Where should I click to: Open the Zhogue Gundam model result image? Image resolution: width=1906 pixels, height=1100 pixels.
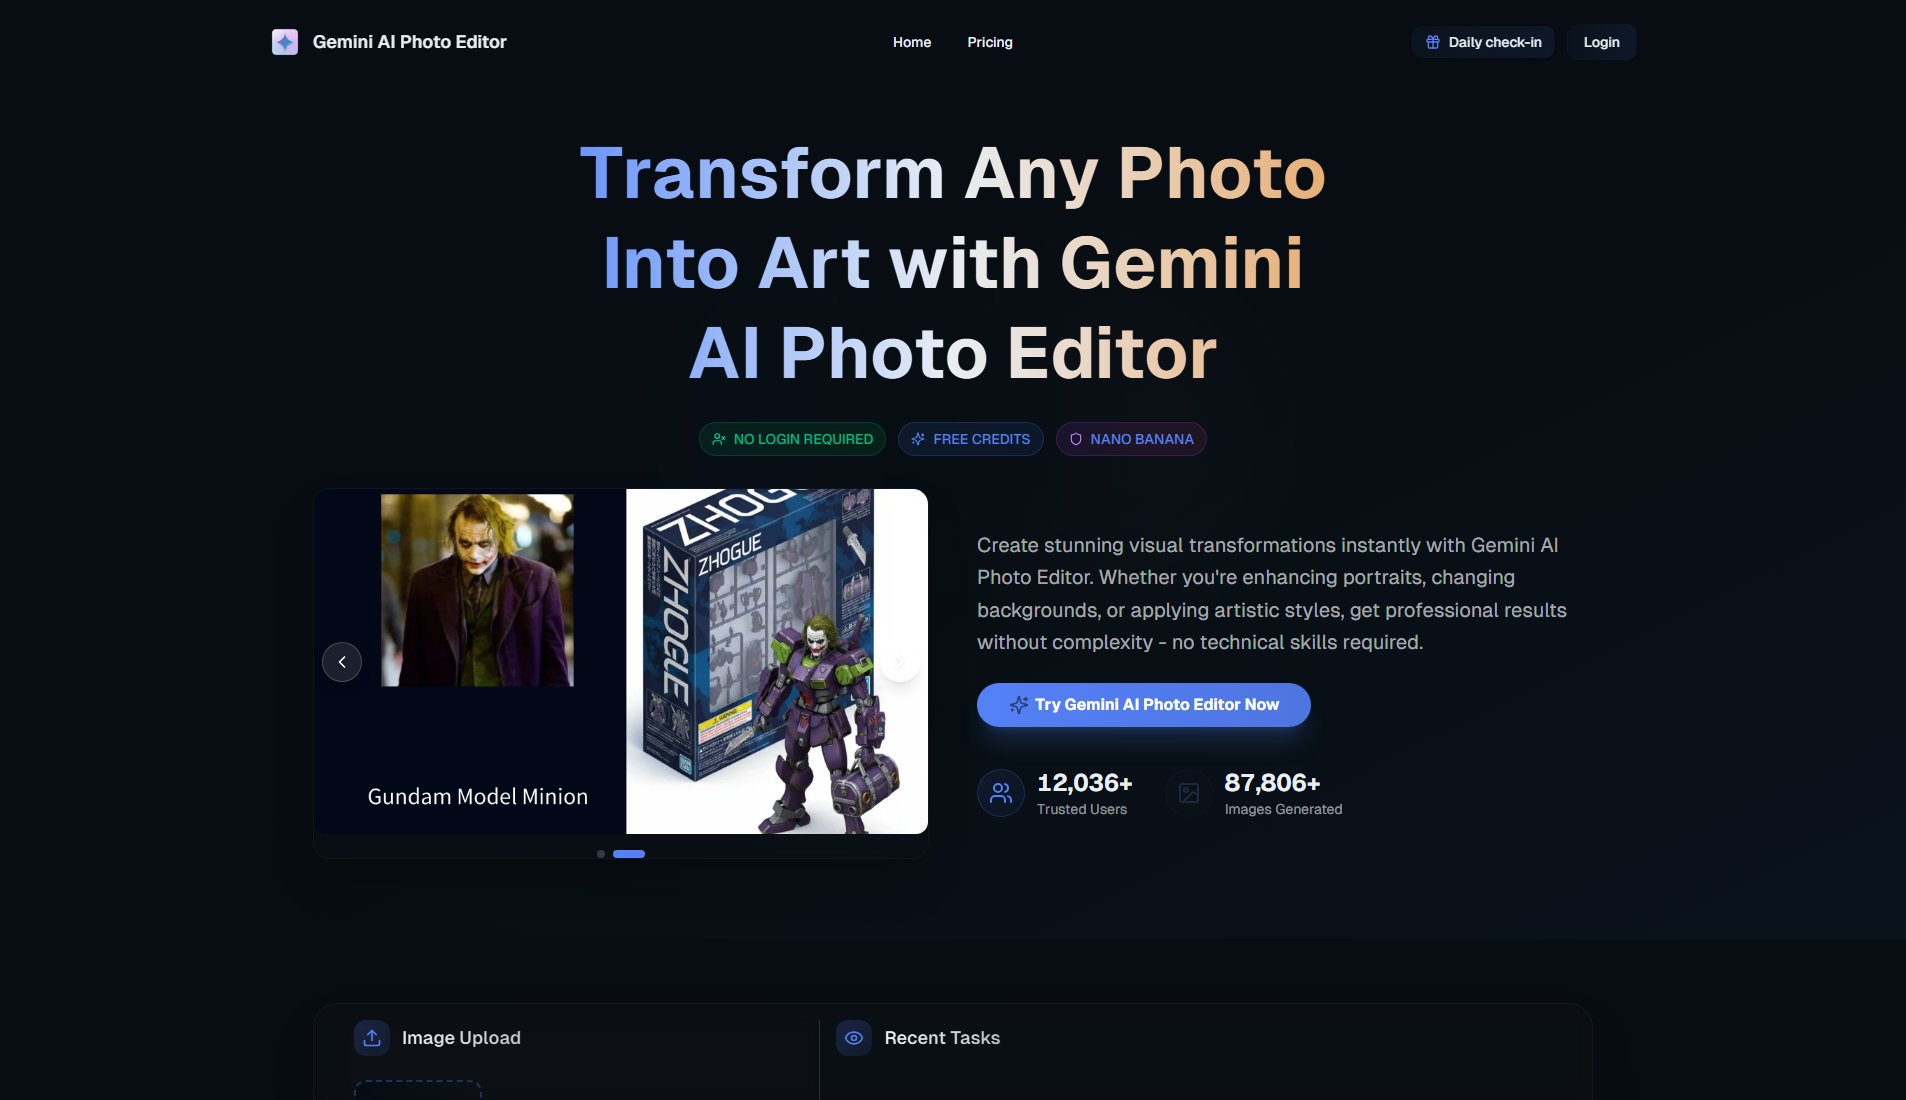pos(777,661)
